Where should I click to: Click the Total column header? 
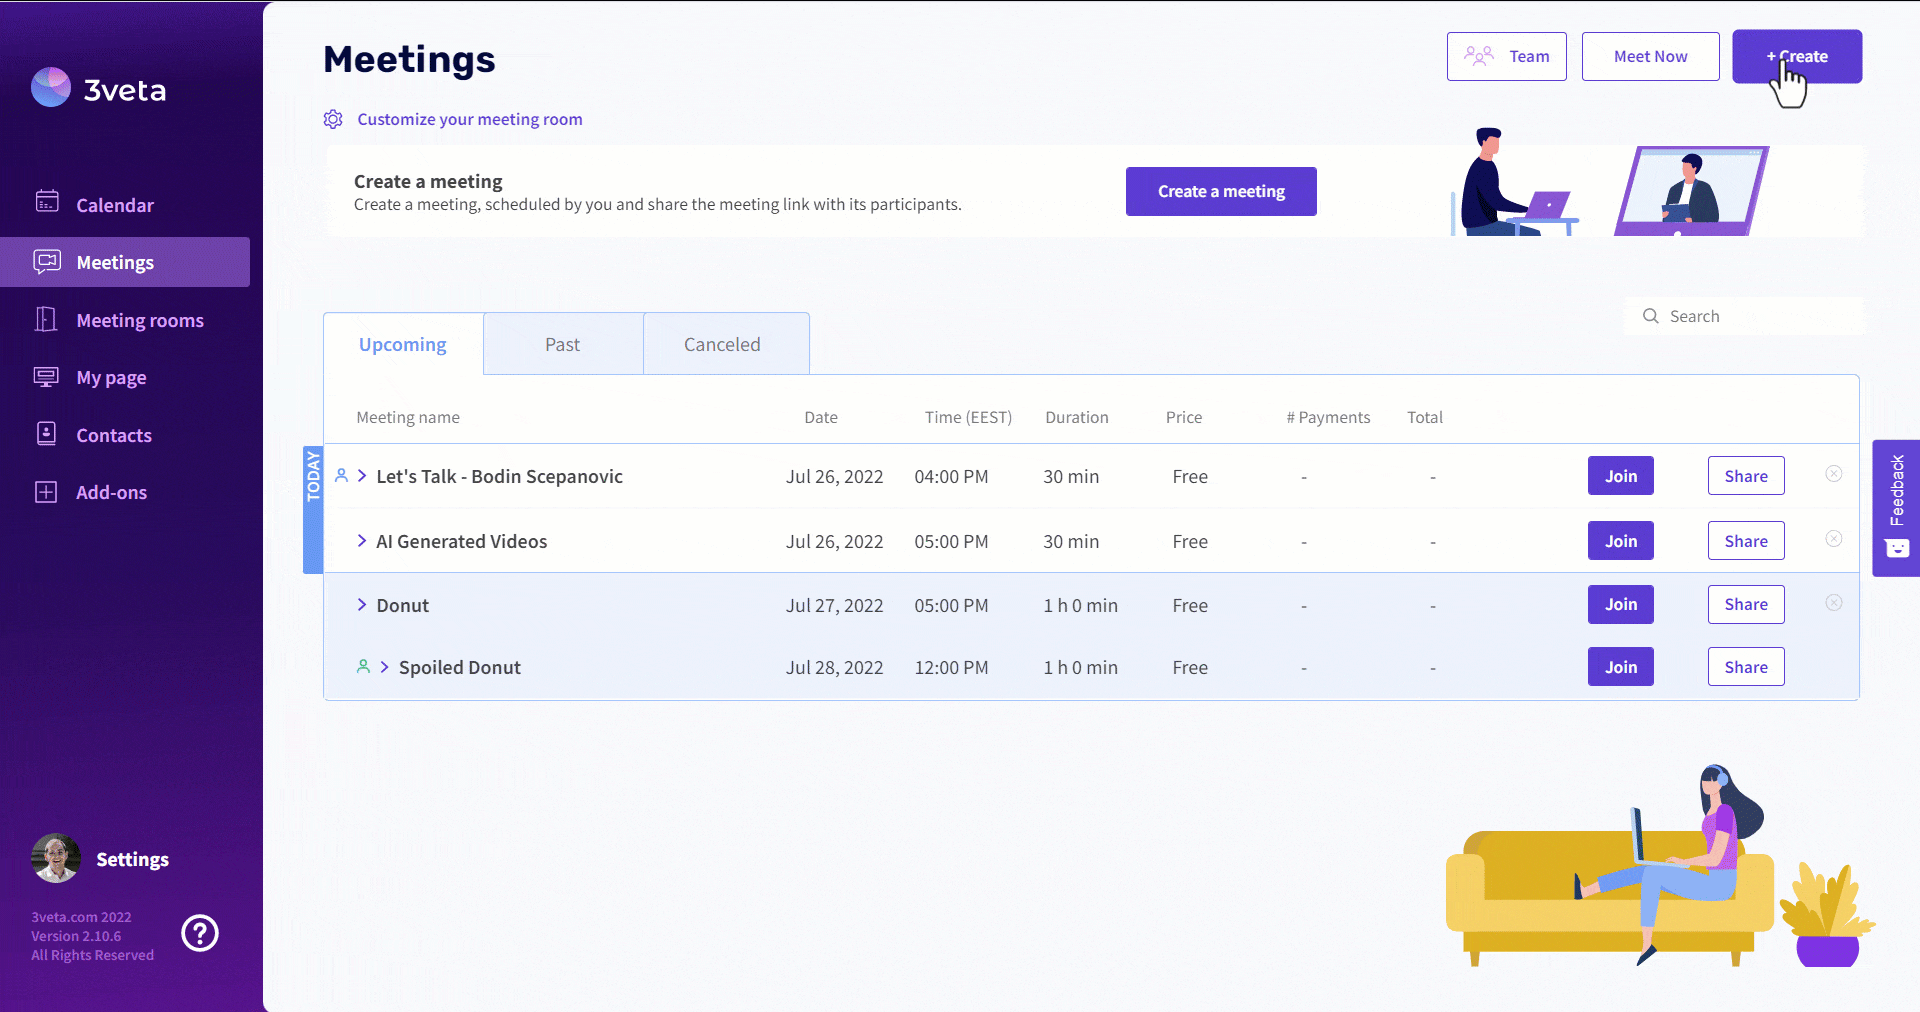coord(1425,417)
